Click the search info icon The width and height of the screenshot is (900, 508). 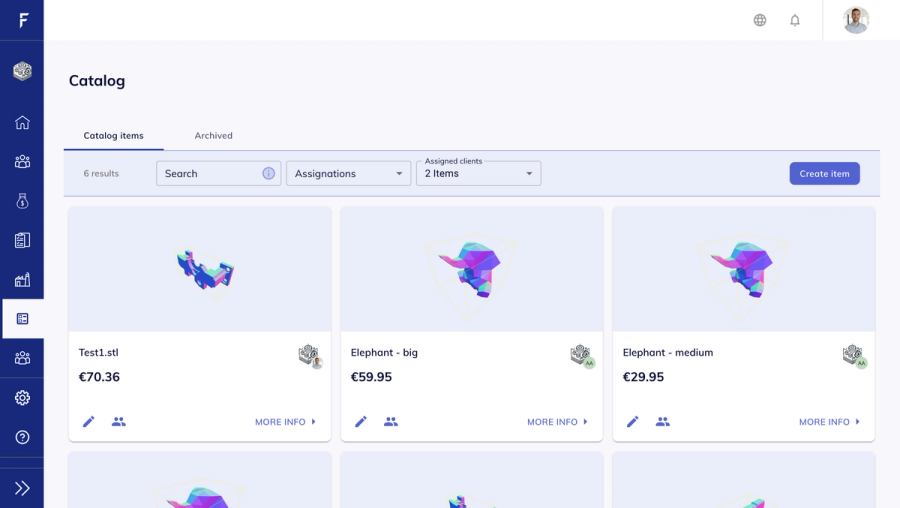(268, 173)
